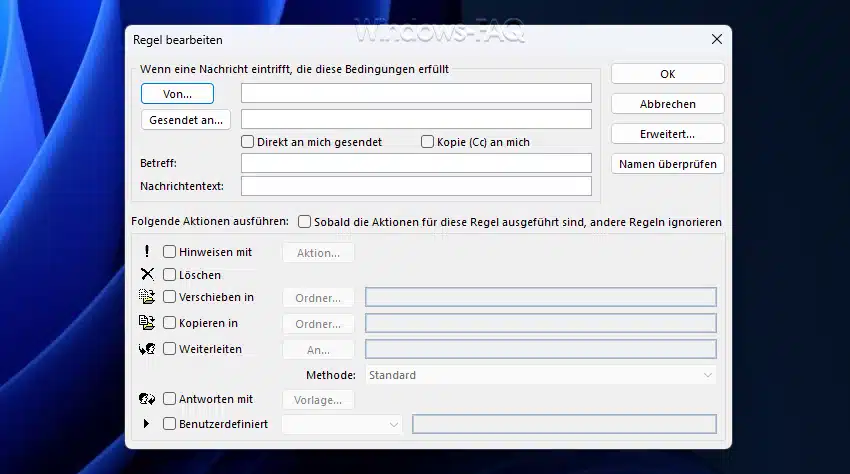Tick the Verschieben in checkbox
The height and width of the screenshot is (474, 850).
coord(170,297)
